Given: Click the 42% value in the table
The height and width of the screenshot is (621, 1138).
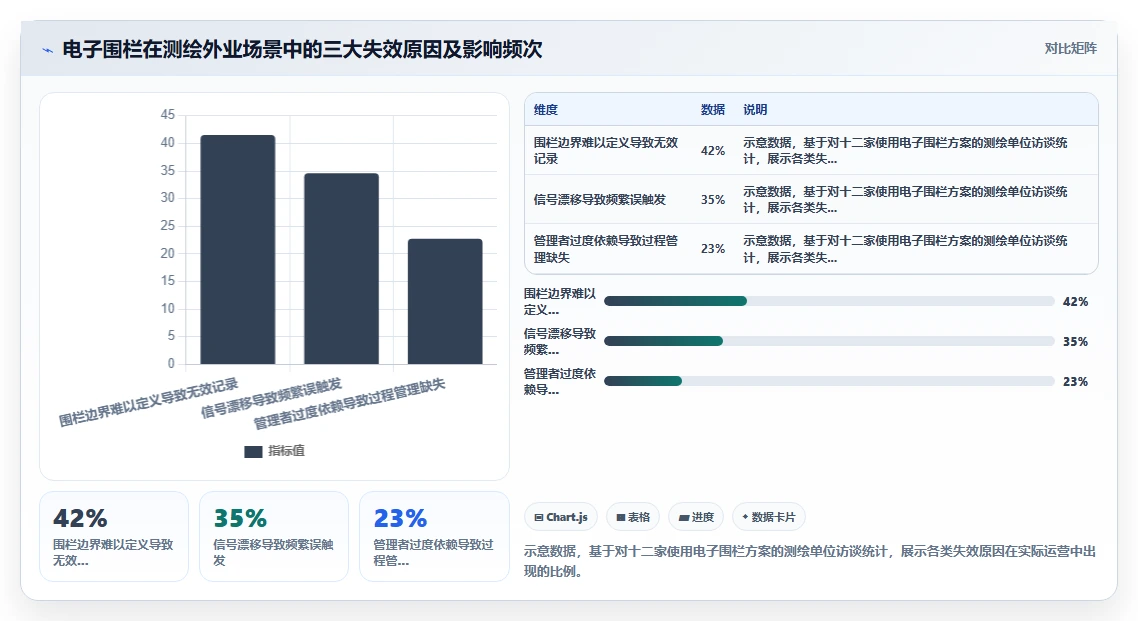Looking at the screenshot, I should click(713, 151).
